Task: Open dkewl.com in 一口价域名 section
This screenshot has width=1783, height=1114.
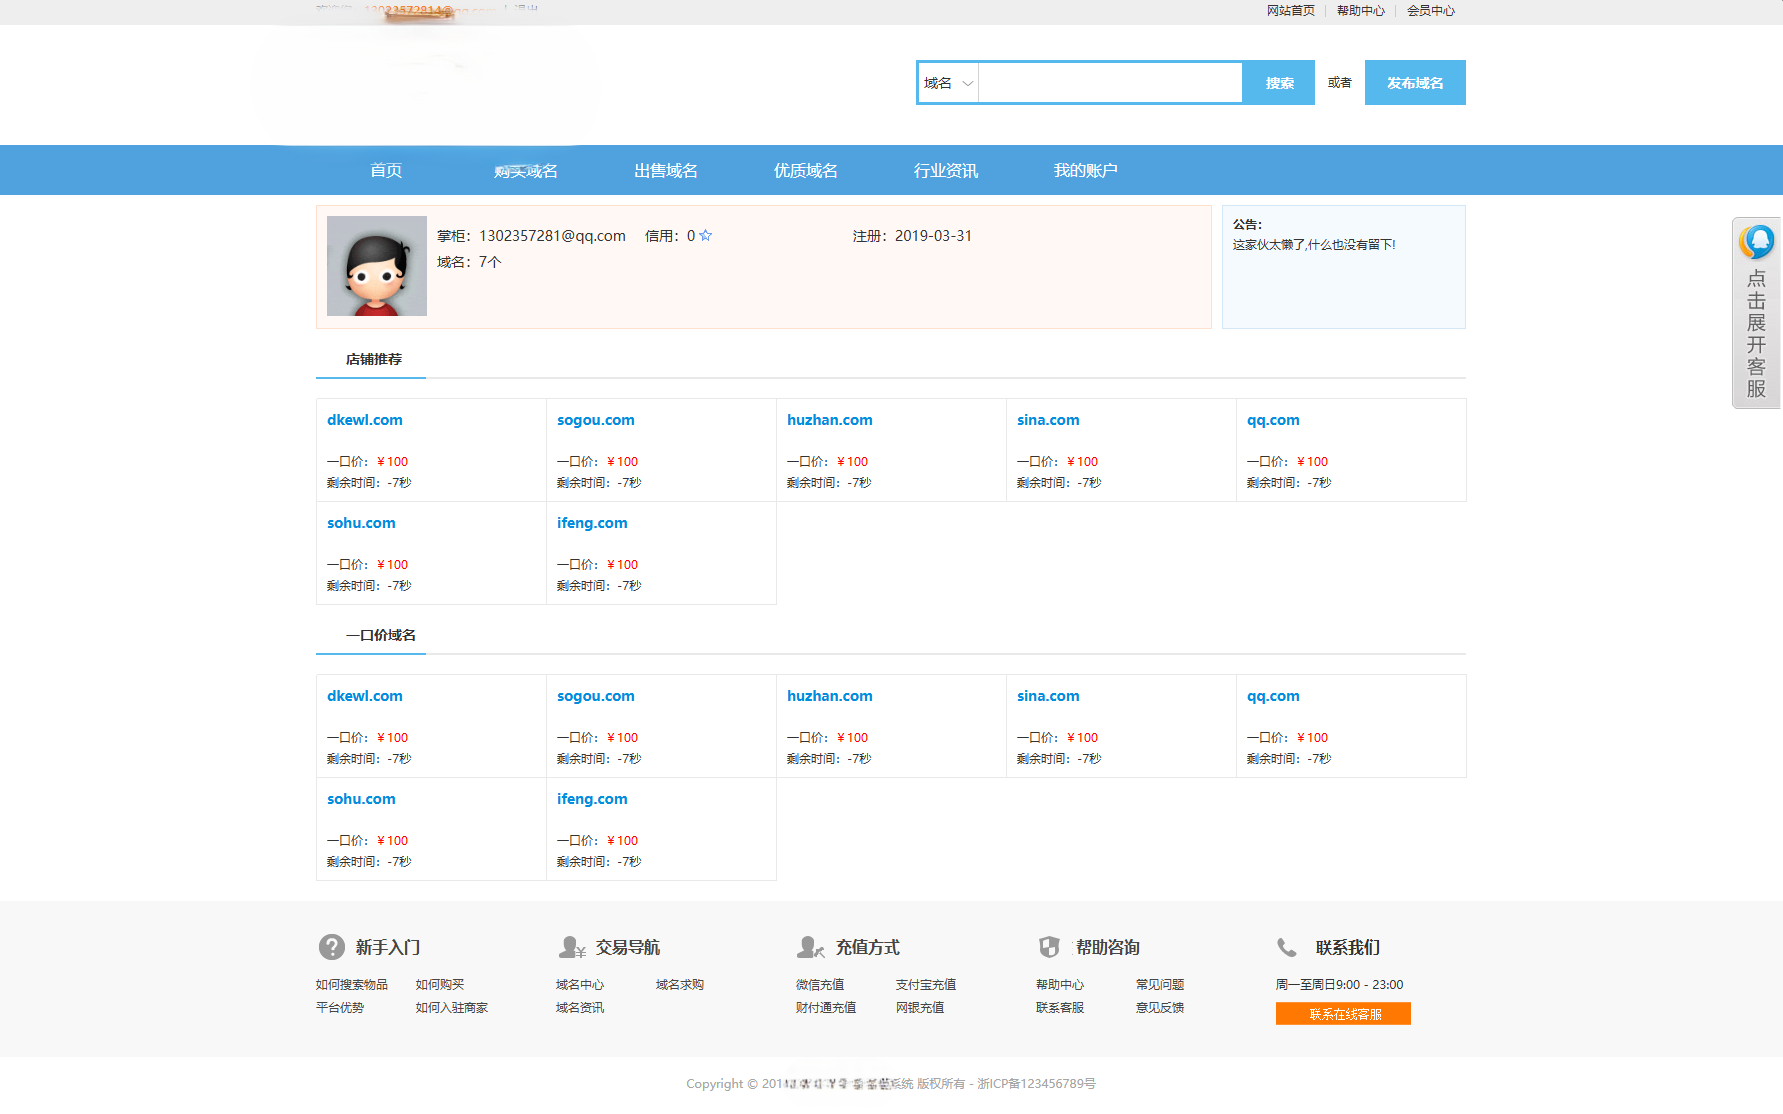Action: 365,696
